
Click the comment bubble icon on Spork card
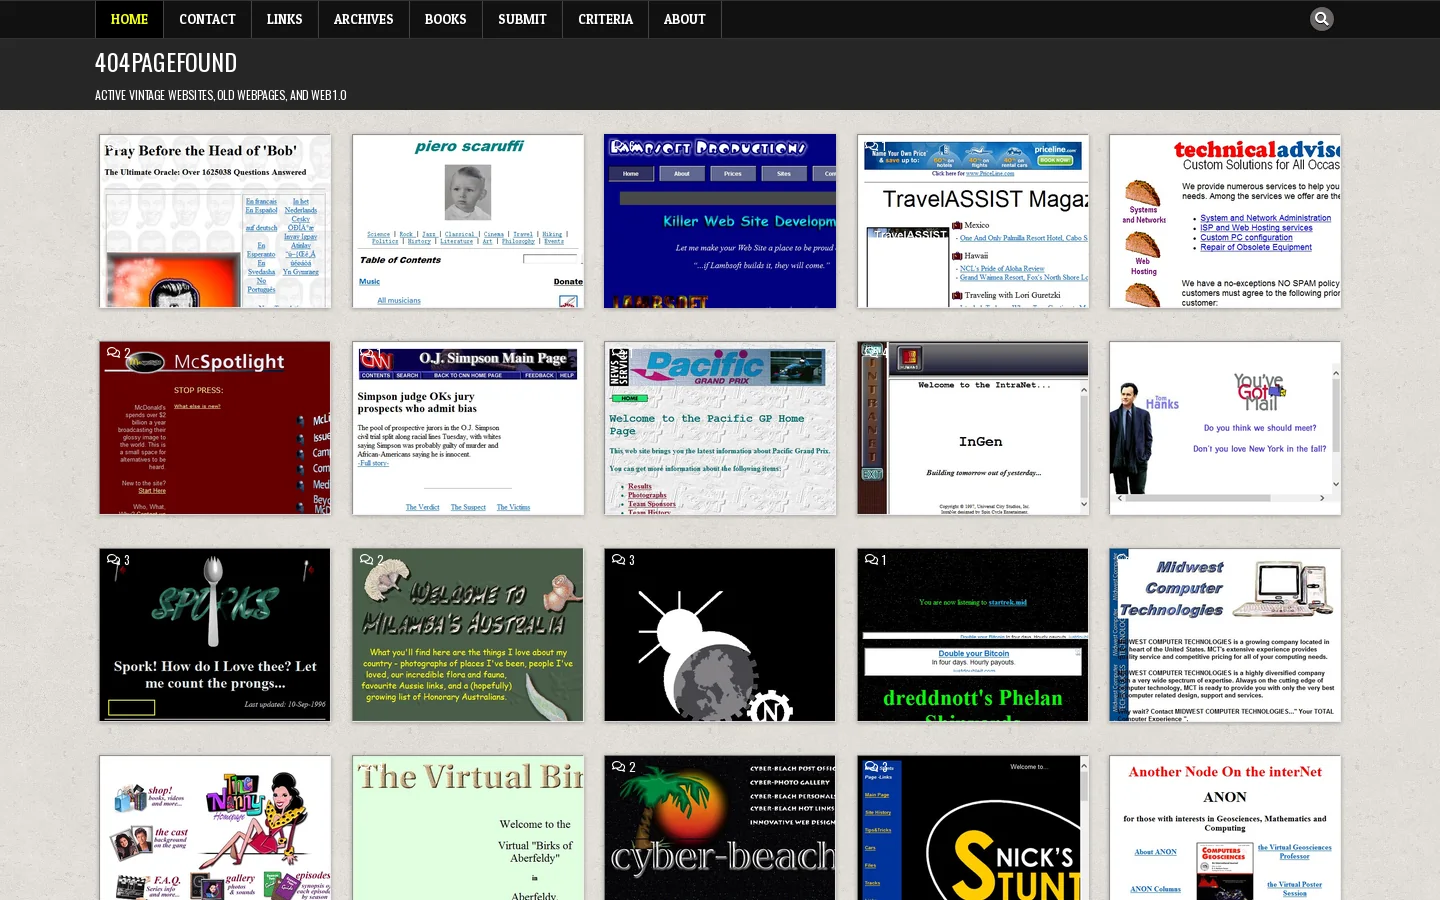click(113, 560)
